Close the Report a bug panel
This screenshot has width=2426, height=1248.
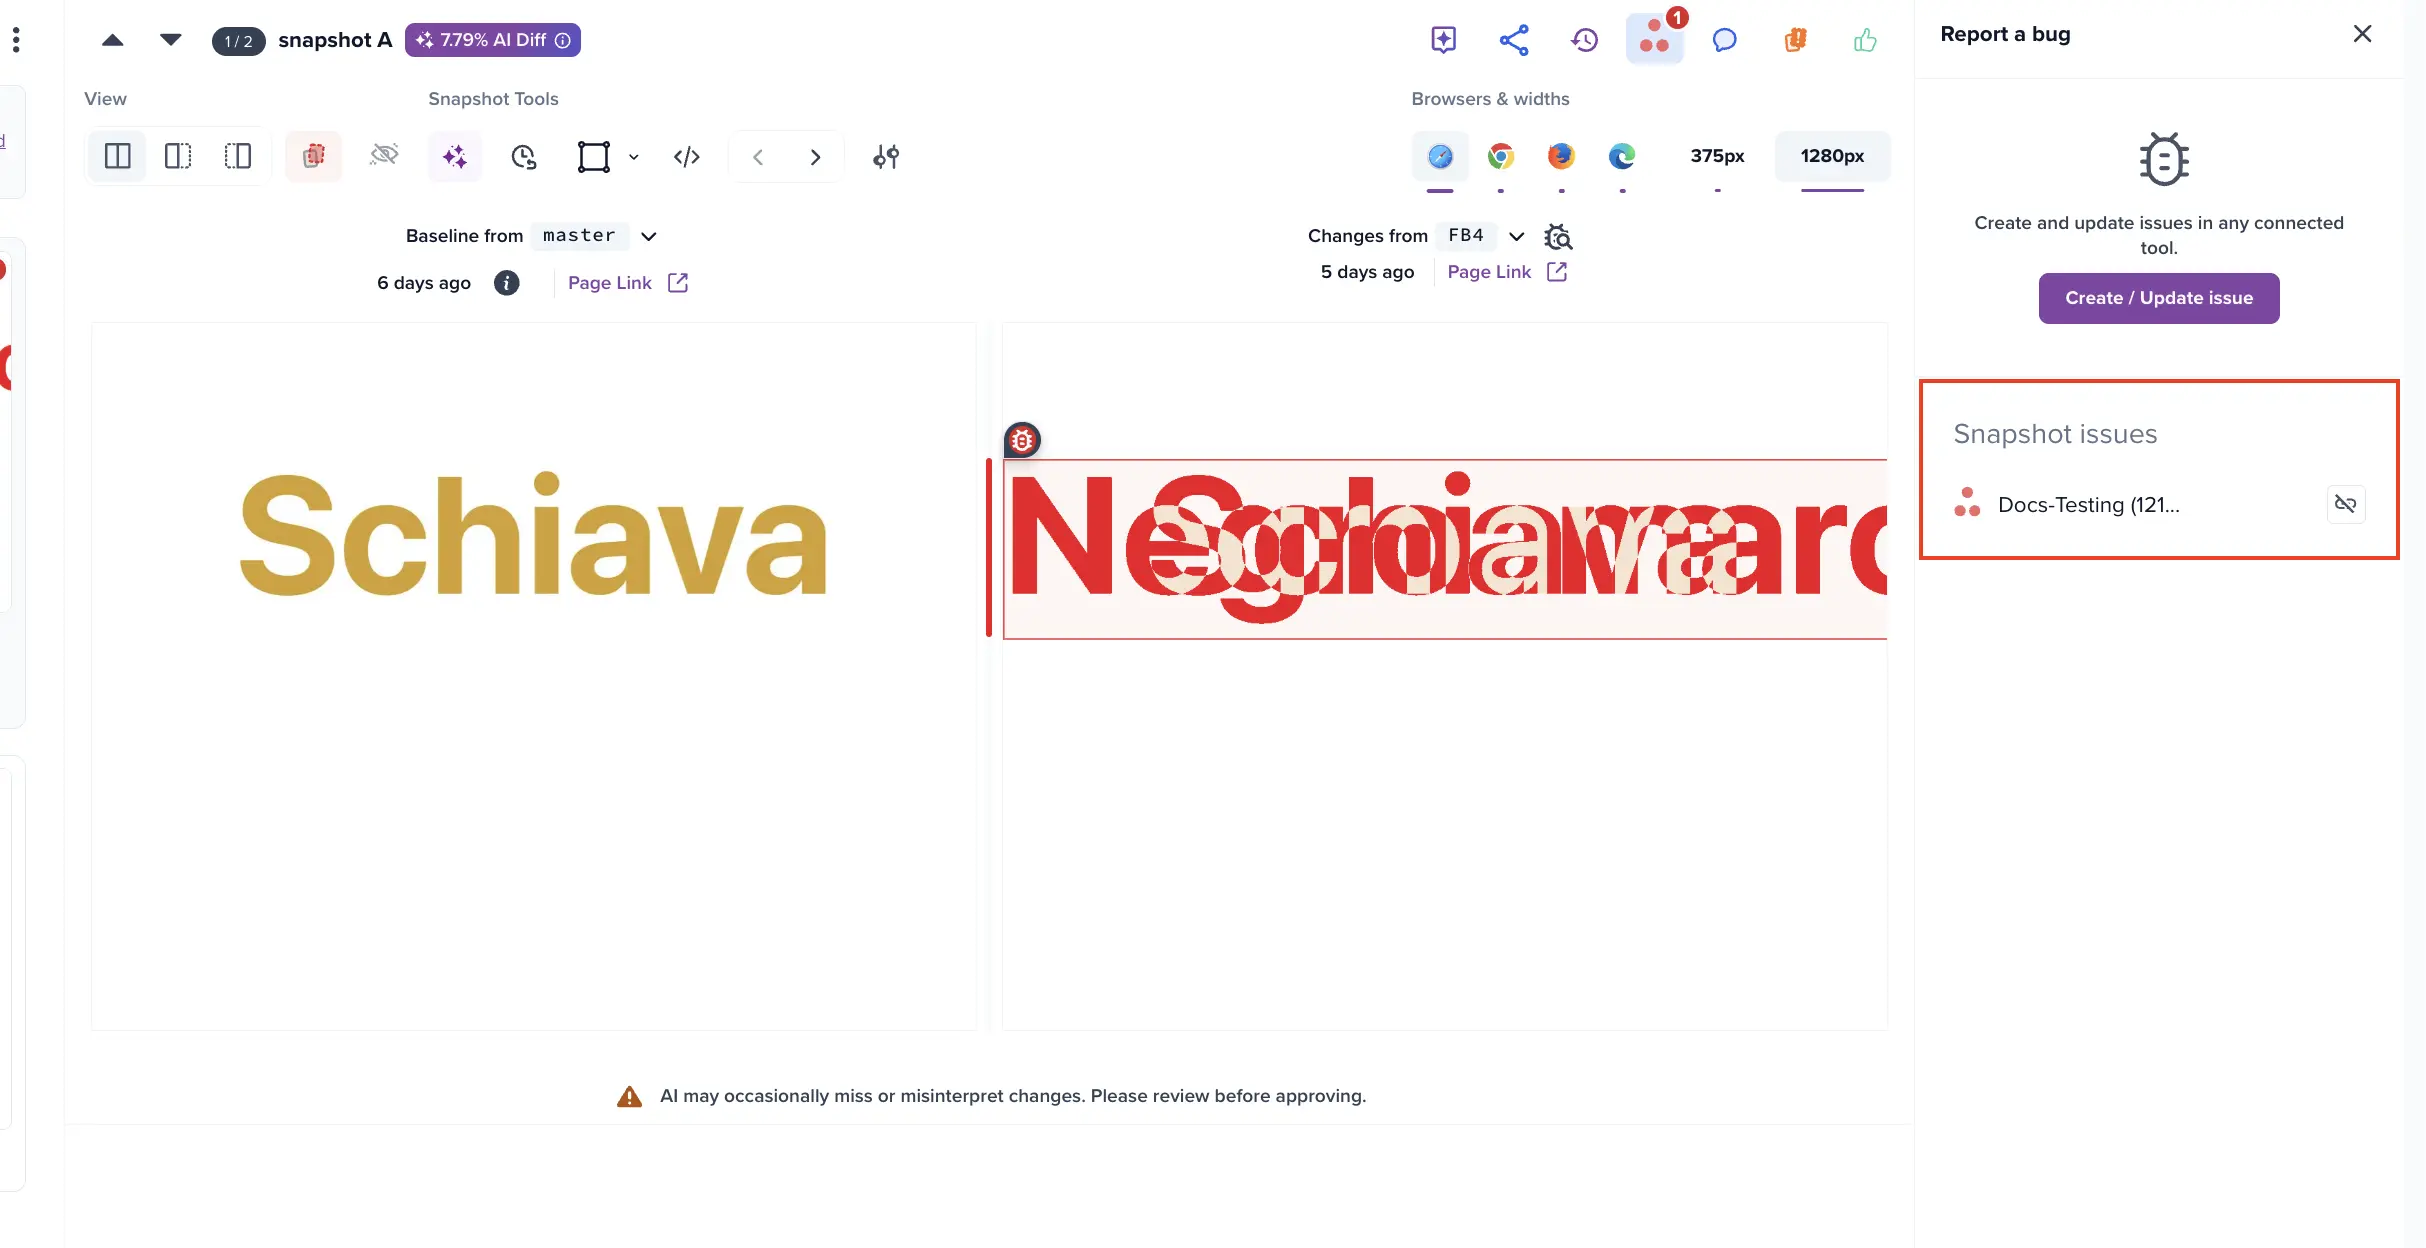2362,34
